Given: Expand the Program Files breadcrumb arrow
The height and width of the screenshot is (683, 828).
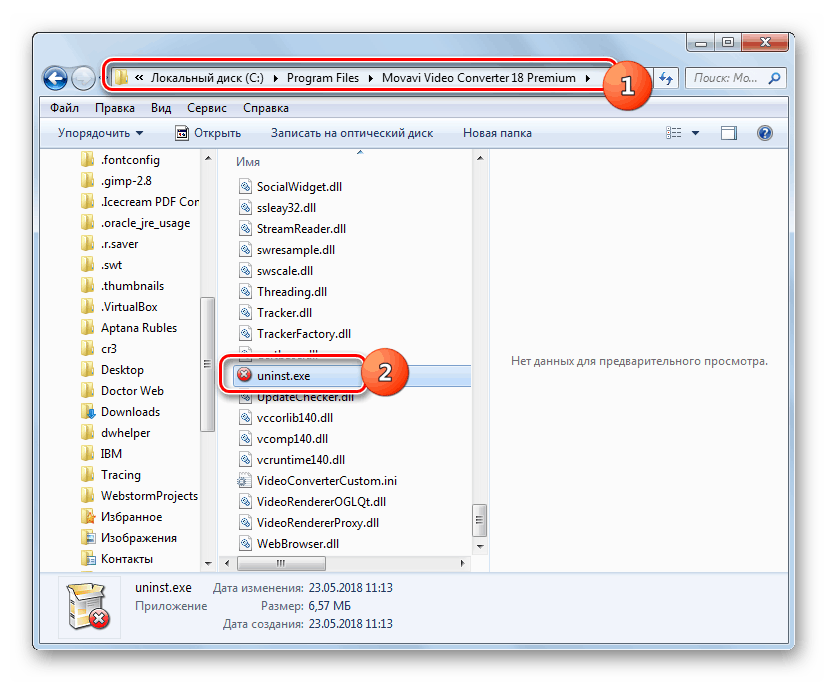Looking at the screenshot, I should [370, 78].
